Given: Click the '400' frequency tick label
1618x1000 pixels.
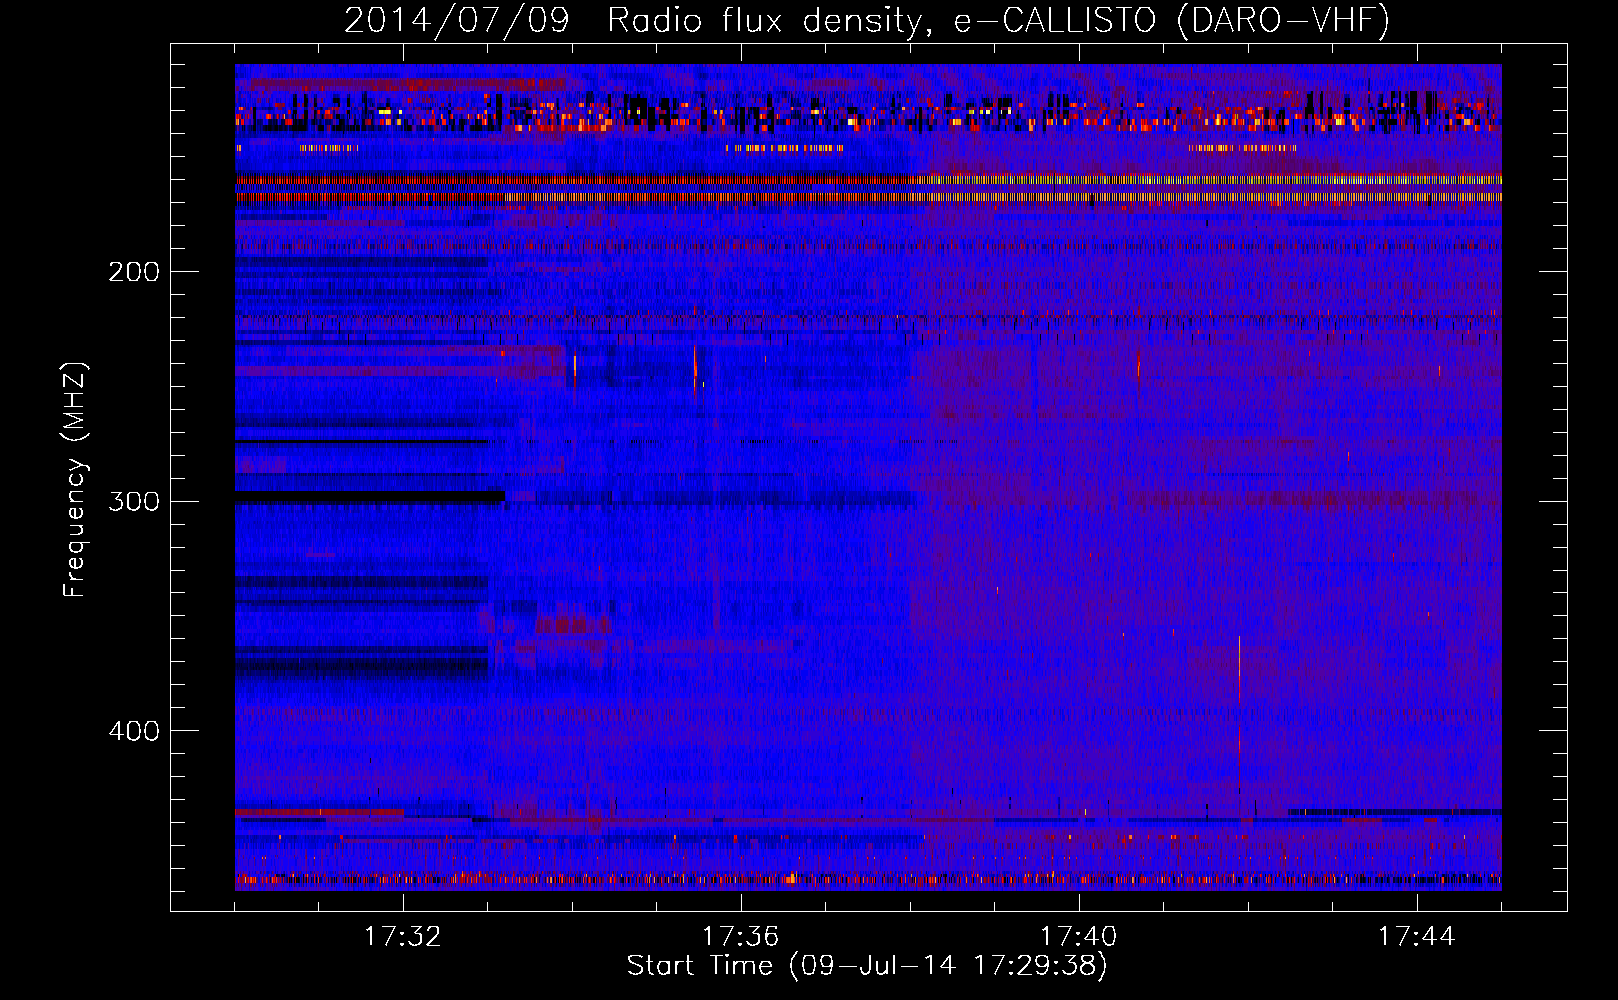Looking at the screenshot, I should click(x=134, y=731).
